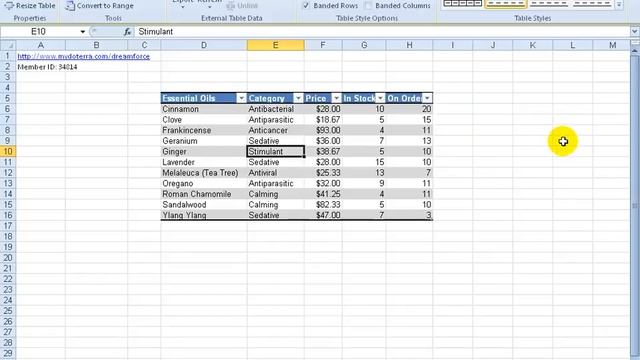Click the Select All corner of the sheet
The width and height of the screenshot is (640, 360).
8,45
